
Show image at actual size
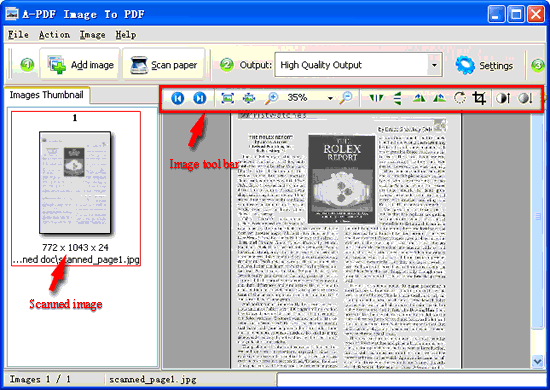249,98
